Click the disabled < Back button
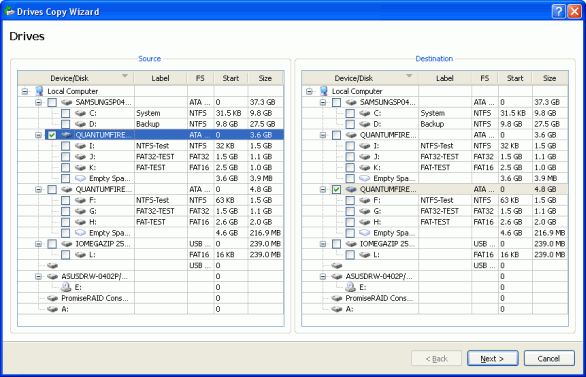The width and height of the screenshot is (586, 377). (437, 359)
